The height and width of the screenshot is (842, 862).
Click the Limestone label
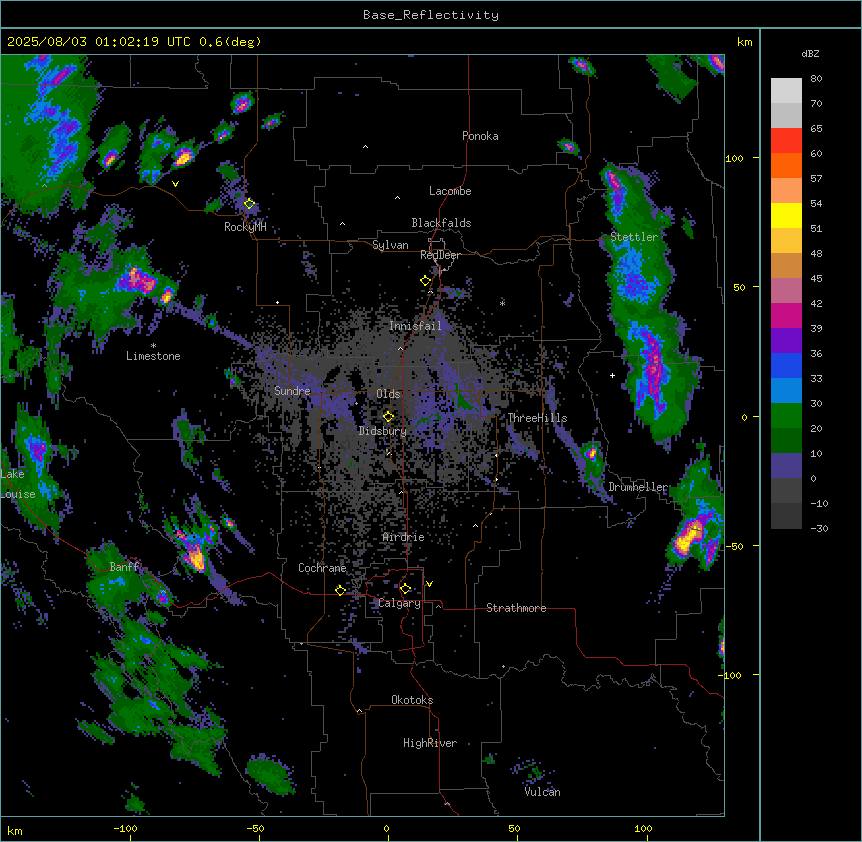point(153,356)
